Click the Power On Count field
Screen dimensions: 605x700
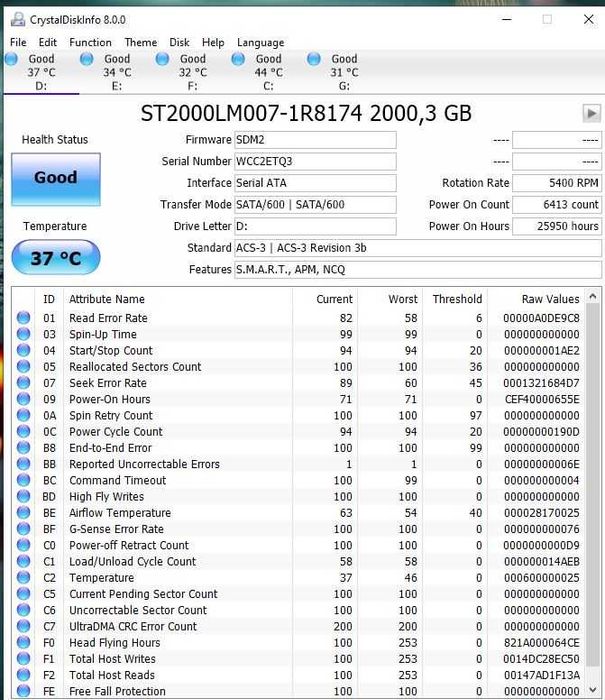557,204
